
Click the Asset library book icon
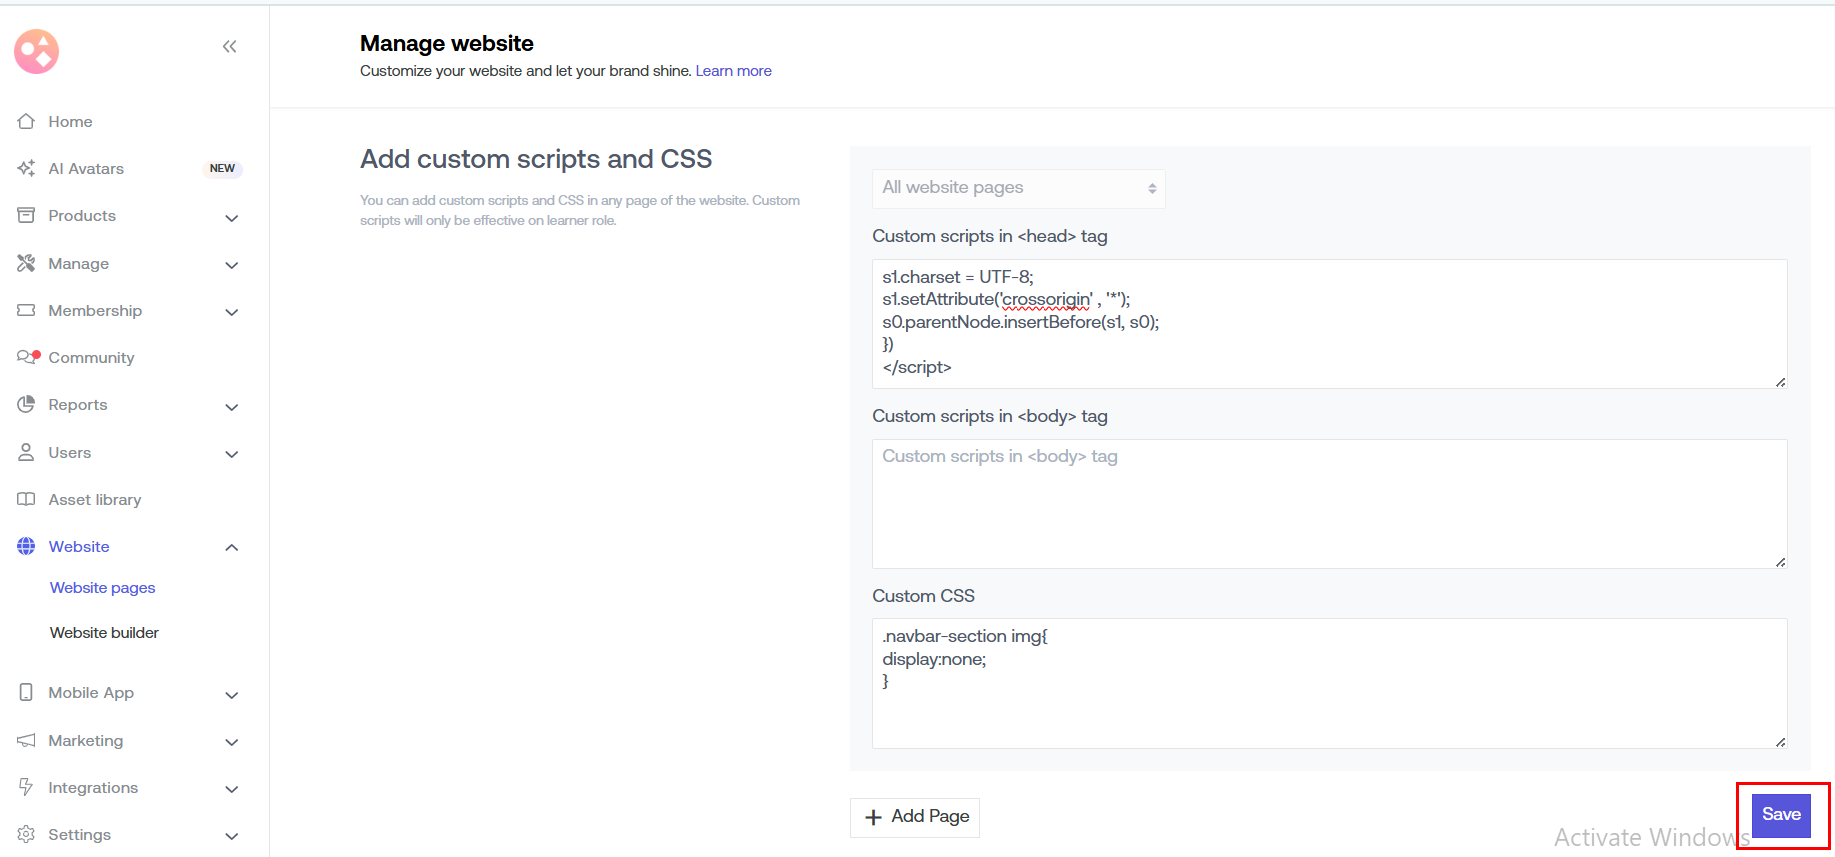pos(26,499)
